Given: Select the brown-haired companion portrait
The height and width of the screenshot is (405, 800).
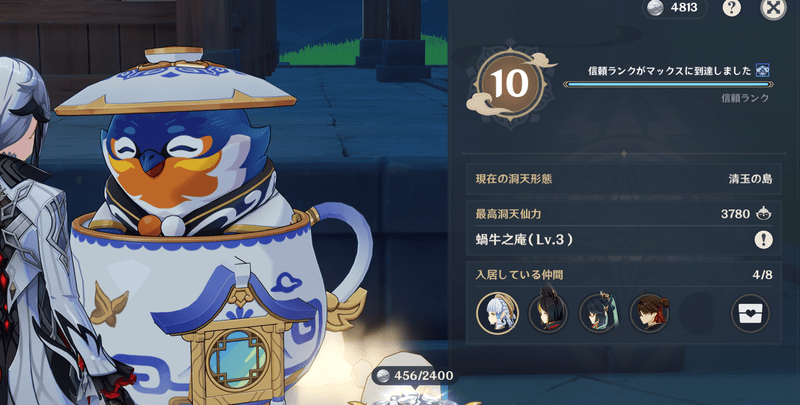Looking at the screenshot, I should pyautogui.click(x=649, y=313).
